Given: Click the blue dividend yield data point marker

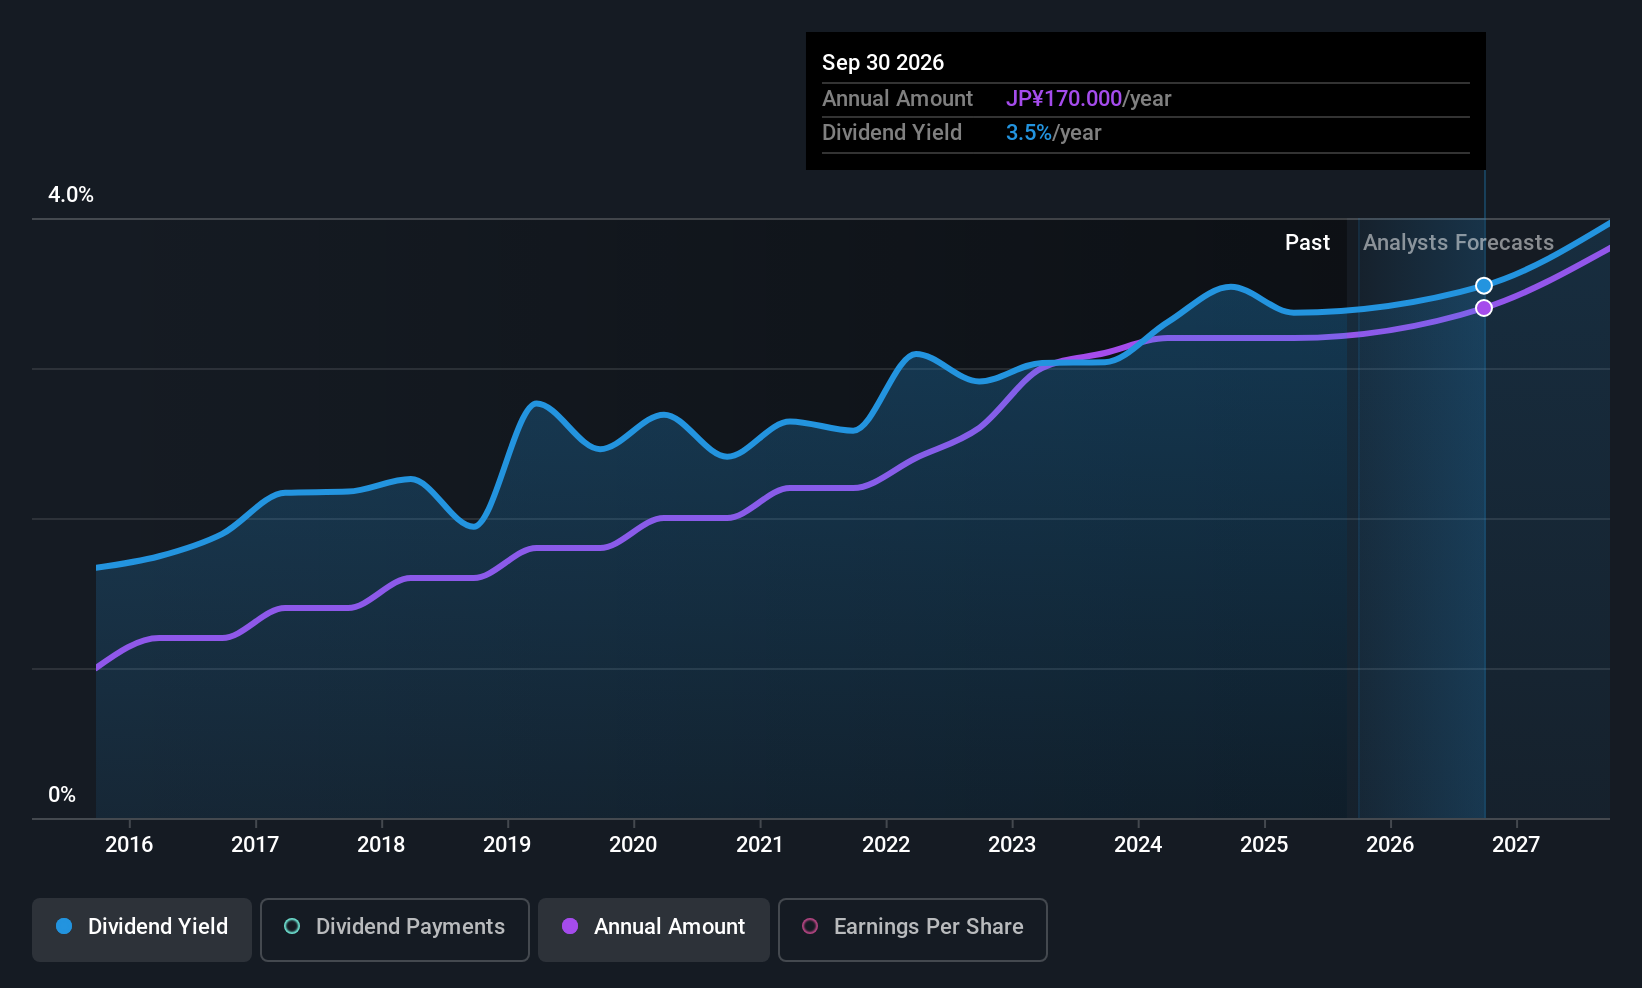Looking at the screenshot, I should coord(1484,286).
